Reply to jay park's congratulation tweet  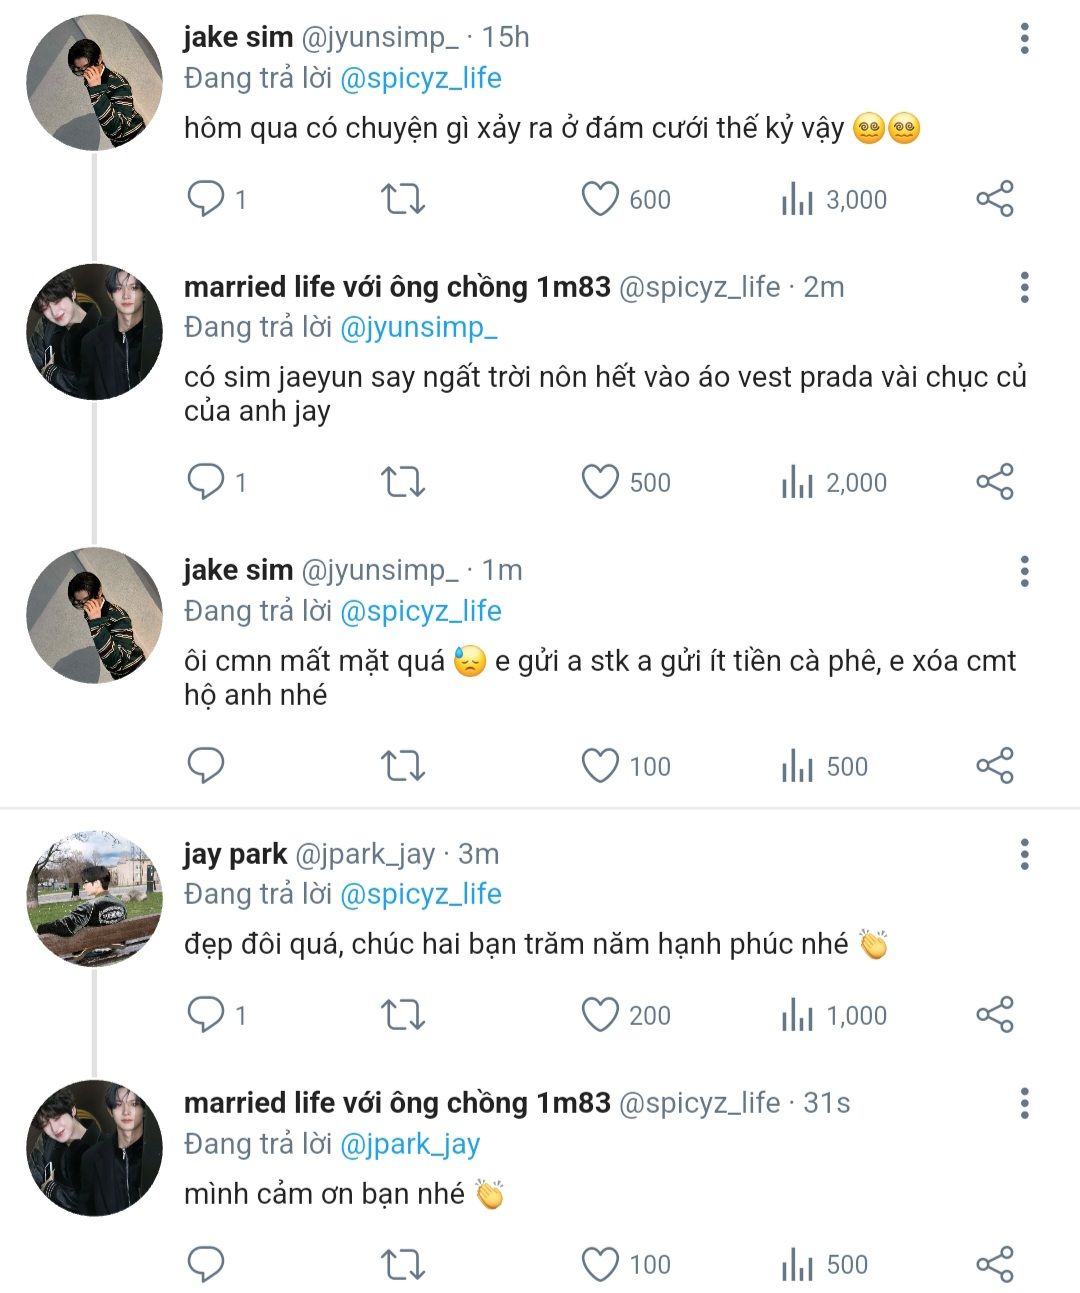coord(206,1015)
